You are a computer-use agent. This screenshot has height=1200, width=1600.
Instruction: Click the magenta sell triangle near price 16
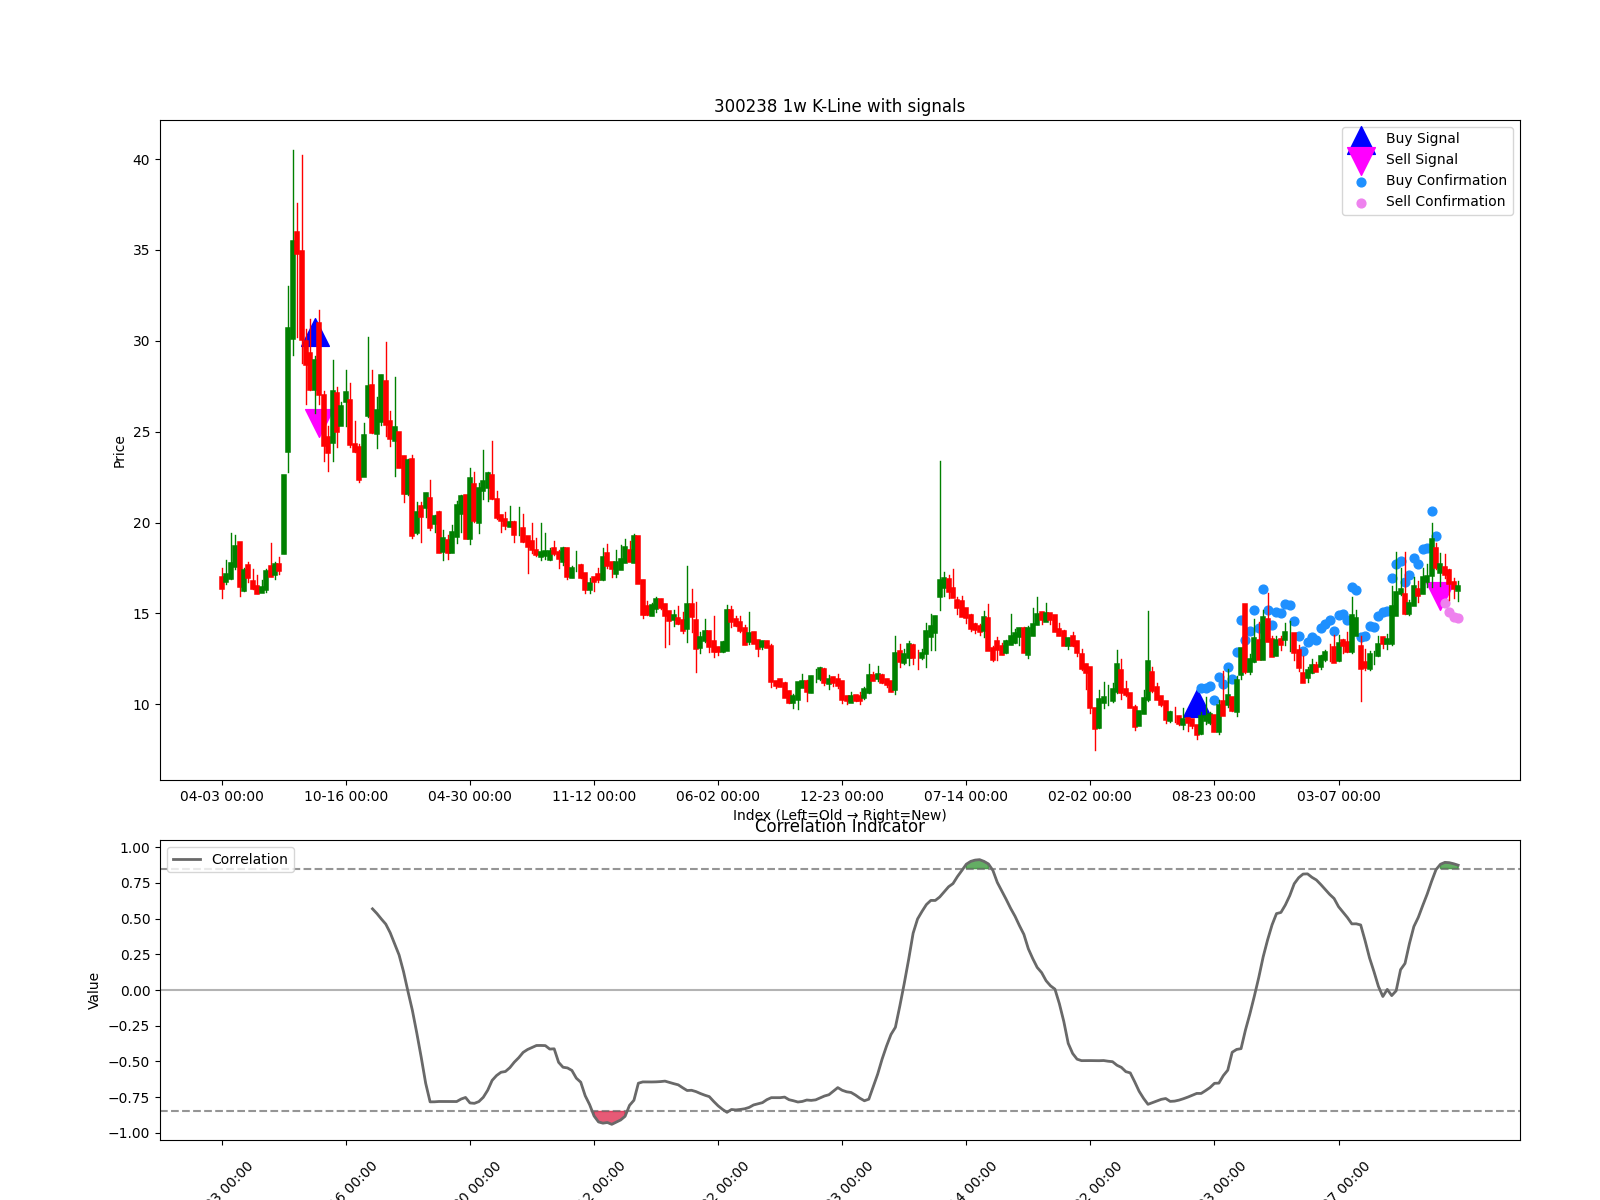(1440, 596)
